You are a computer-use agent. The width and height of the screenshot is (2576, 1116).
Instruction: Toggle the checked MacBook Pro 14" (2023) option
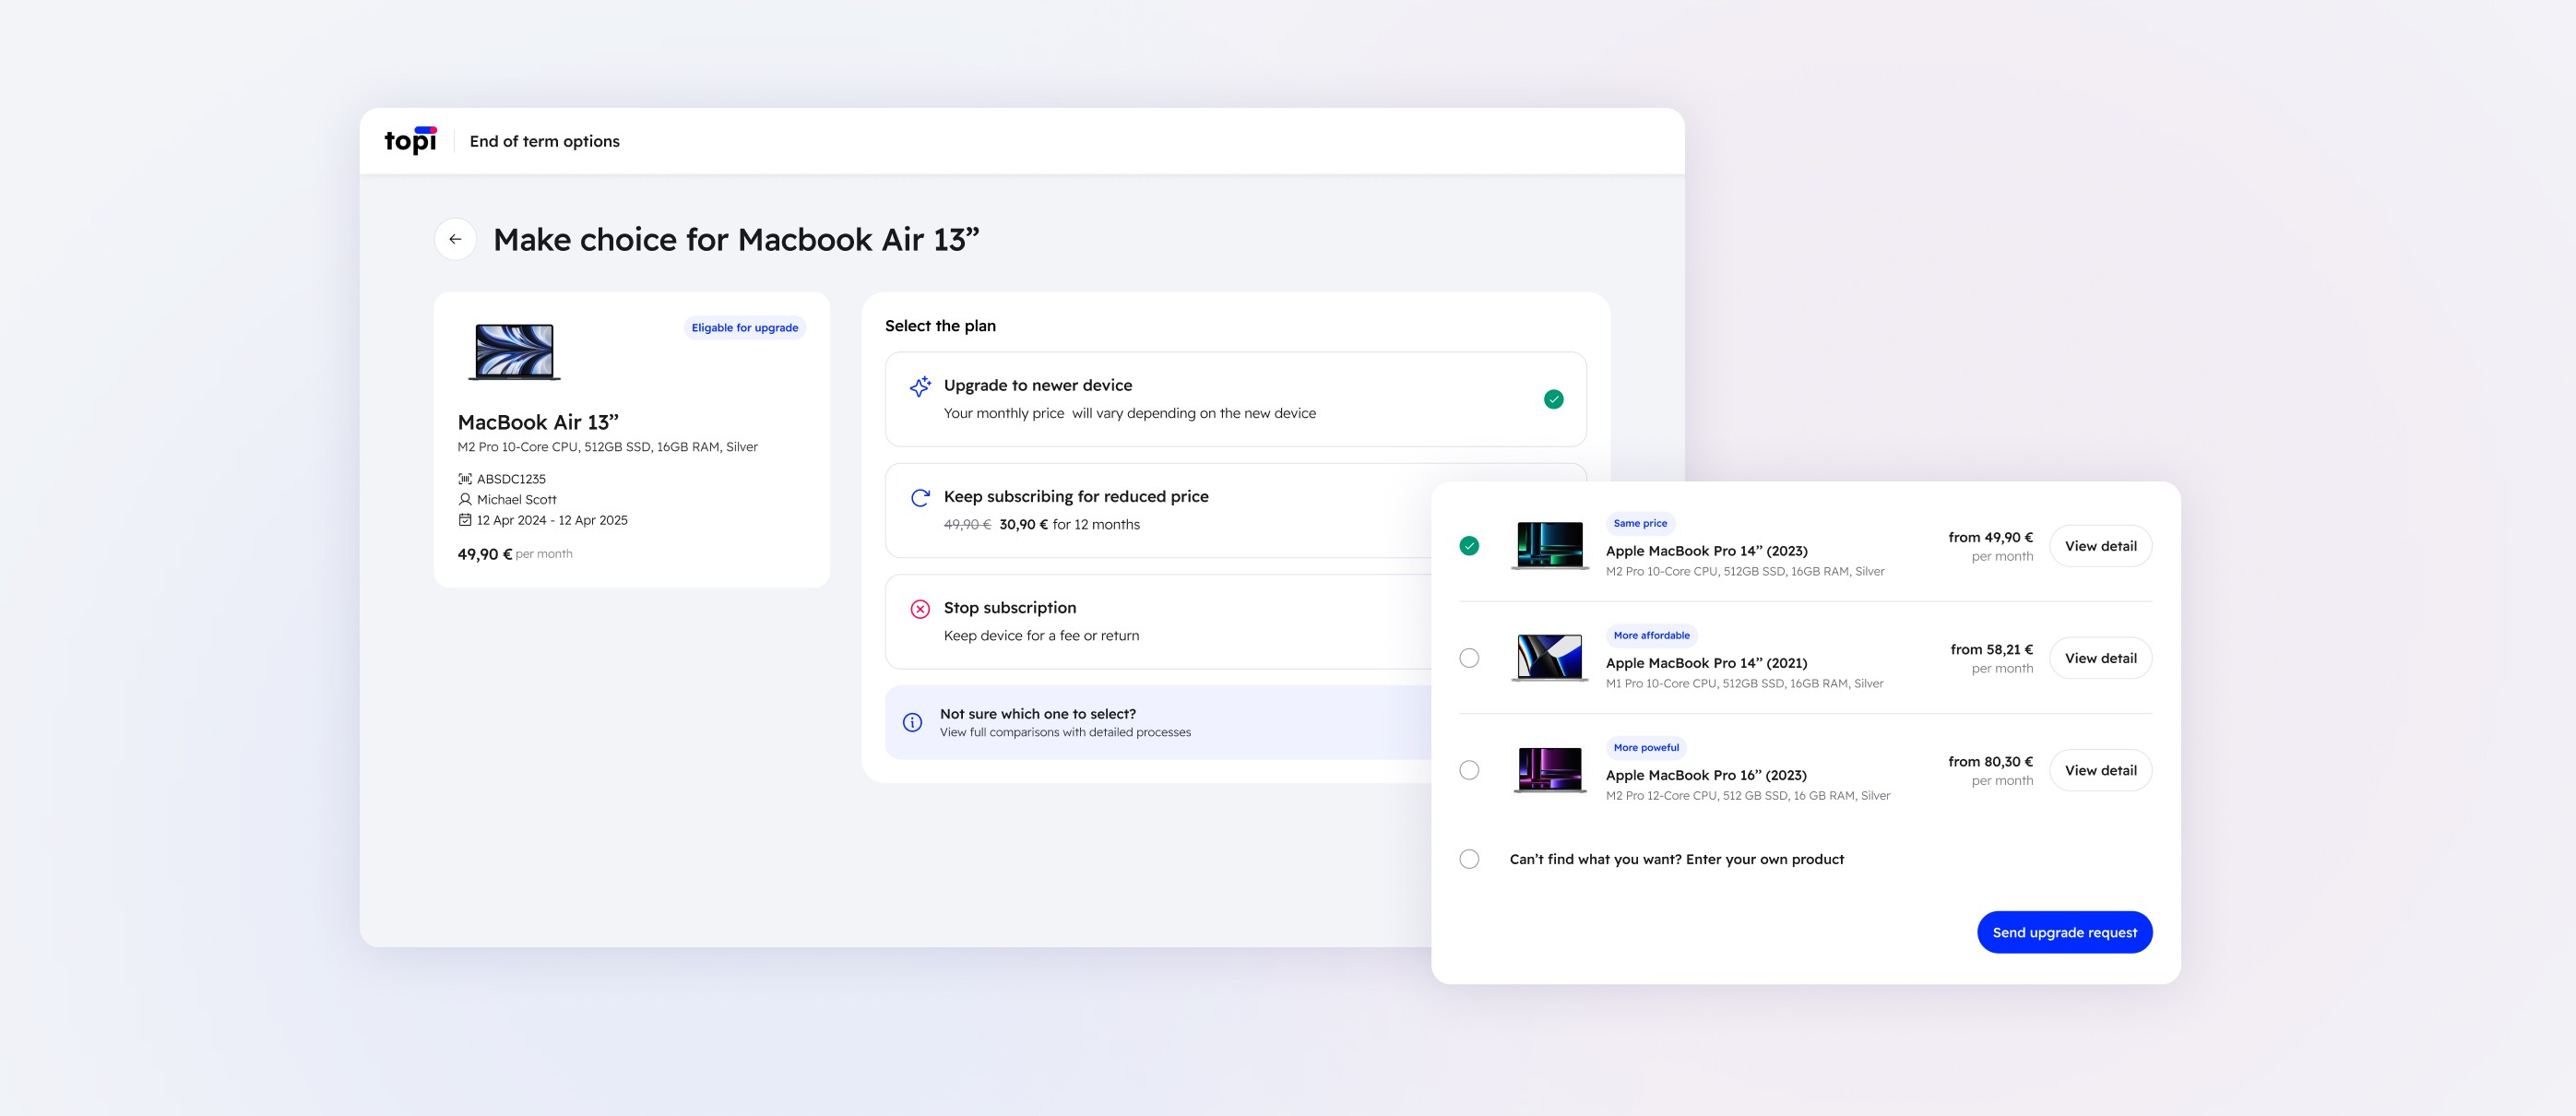click(1469, 546)
